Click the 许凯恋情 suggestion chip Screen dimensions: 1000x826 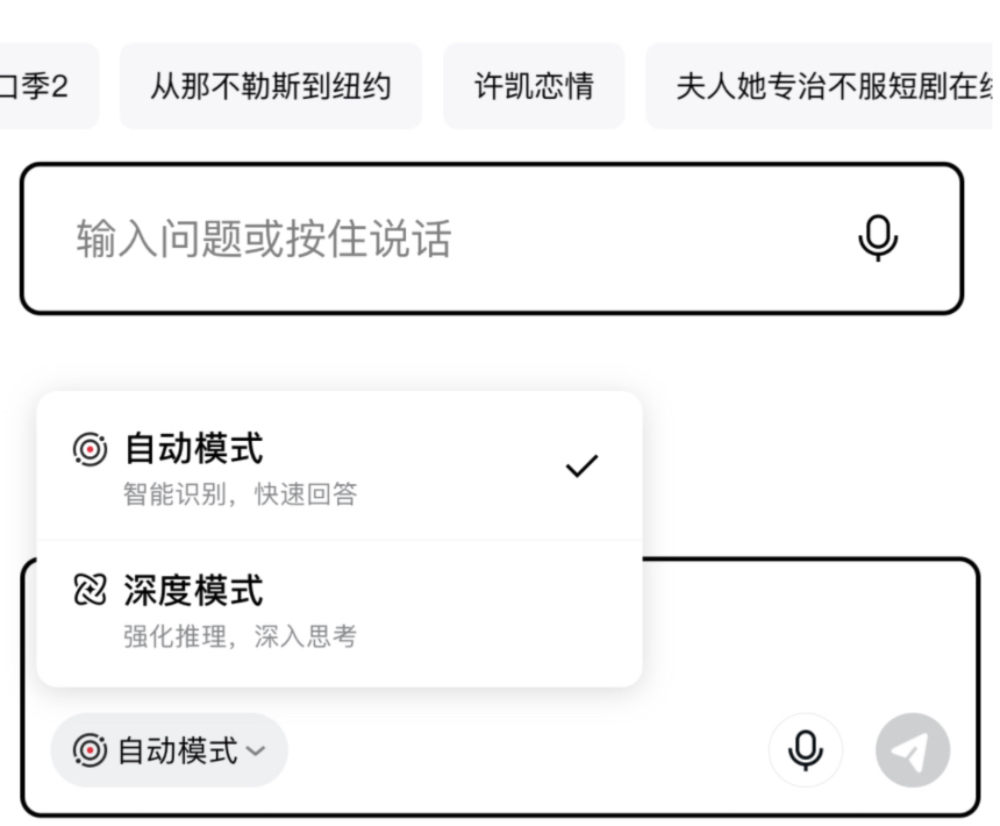(533, 86)
